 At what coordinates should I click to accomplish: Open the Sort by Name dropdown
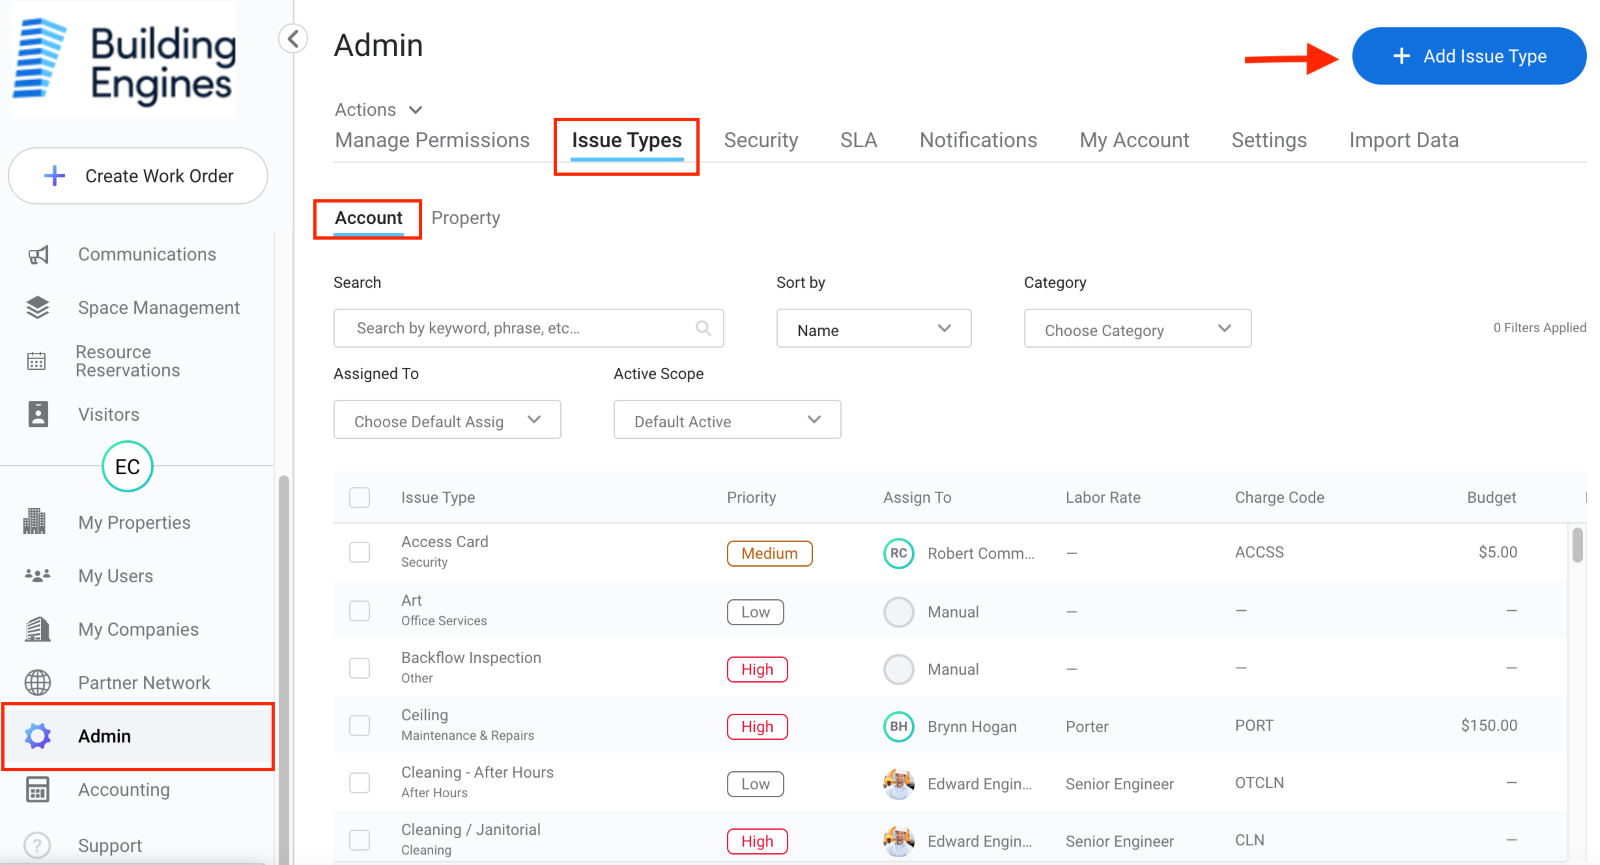[x=873, y=329]
